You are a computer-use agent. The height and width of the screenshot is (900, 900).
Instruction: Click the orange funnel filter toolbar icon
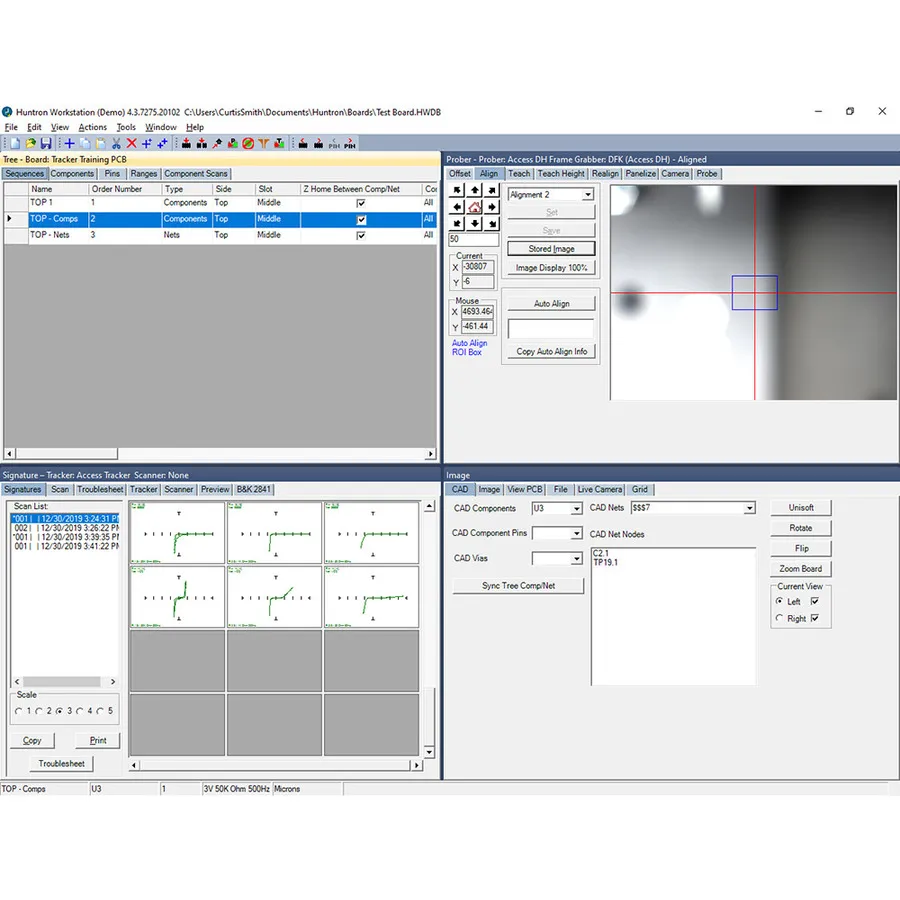[x=263, y=143]
